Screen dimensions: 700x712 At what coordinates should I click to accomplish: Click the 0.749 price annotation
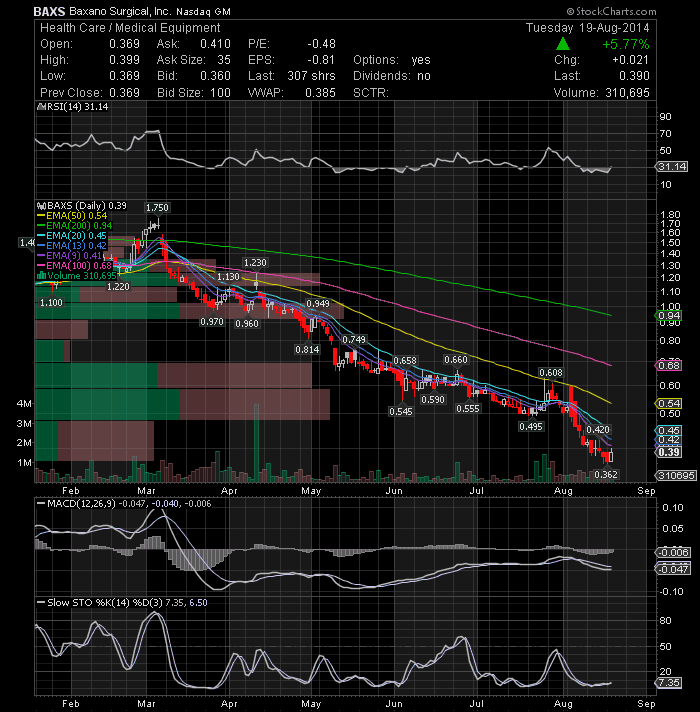coord(354,339)
